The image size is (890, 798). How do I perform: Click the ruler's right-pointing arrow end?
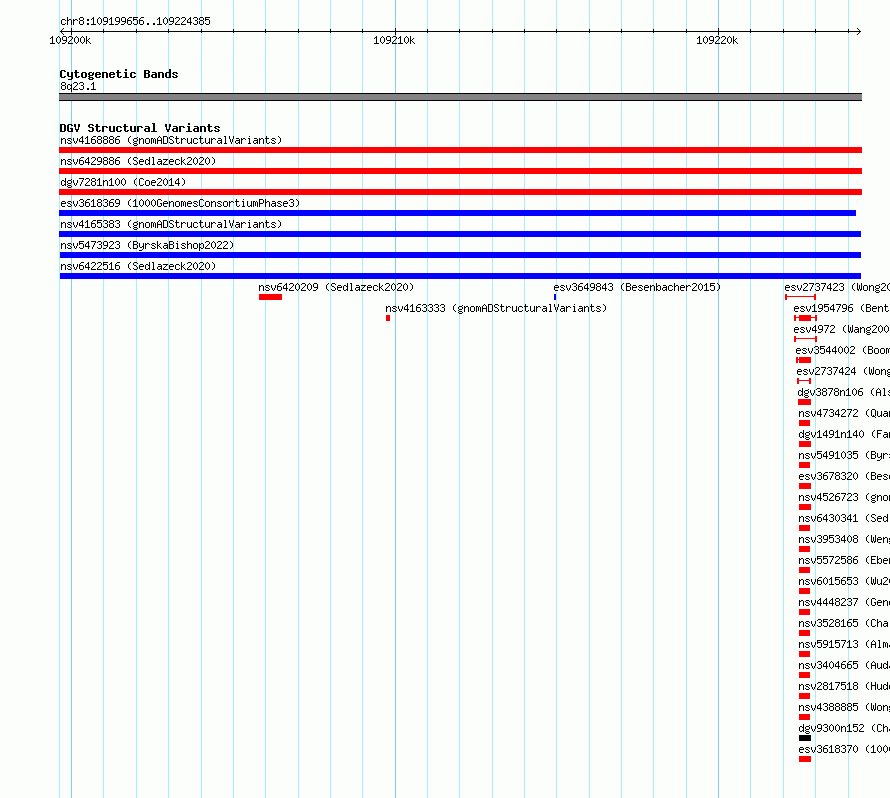pyautogui.click(x=858, y=31)
